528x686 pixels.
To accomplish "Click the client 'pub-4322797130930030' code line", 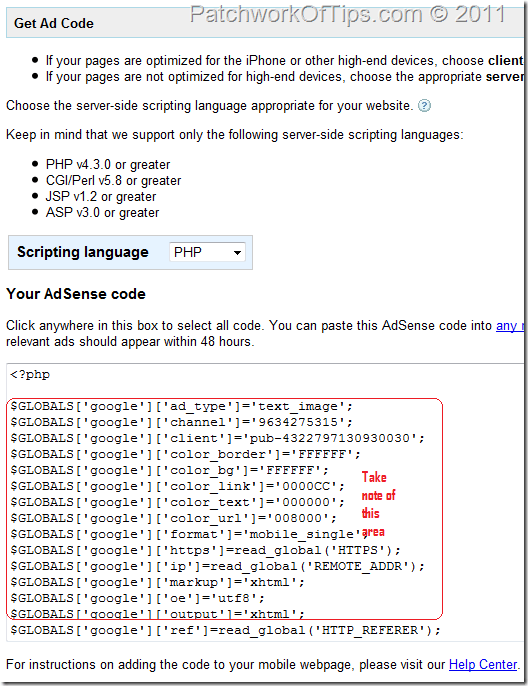I will (x=217, y=438).
